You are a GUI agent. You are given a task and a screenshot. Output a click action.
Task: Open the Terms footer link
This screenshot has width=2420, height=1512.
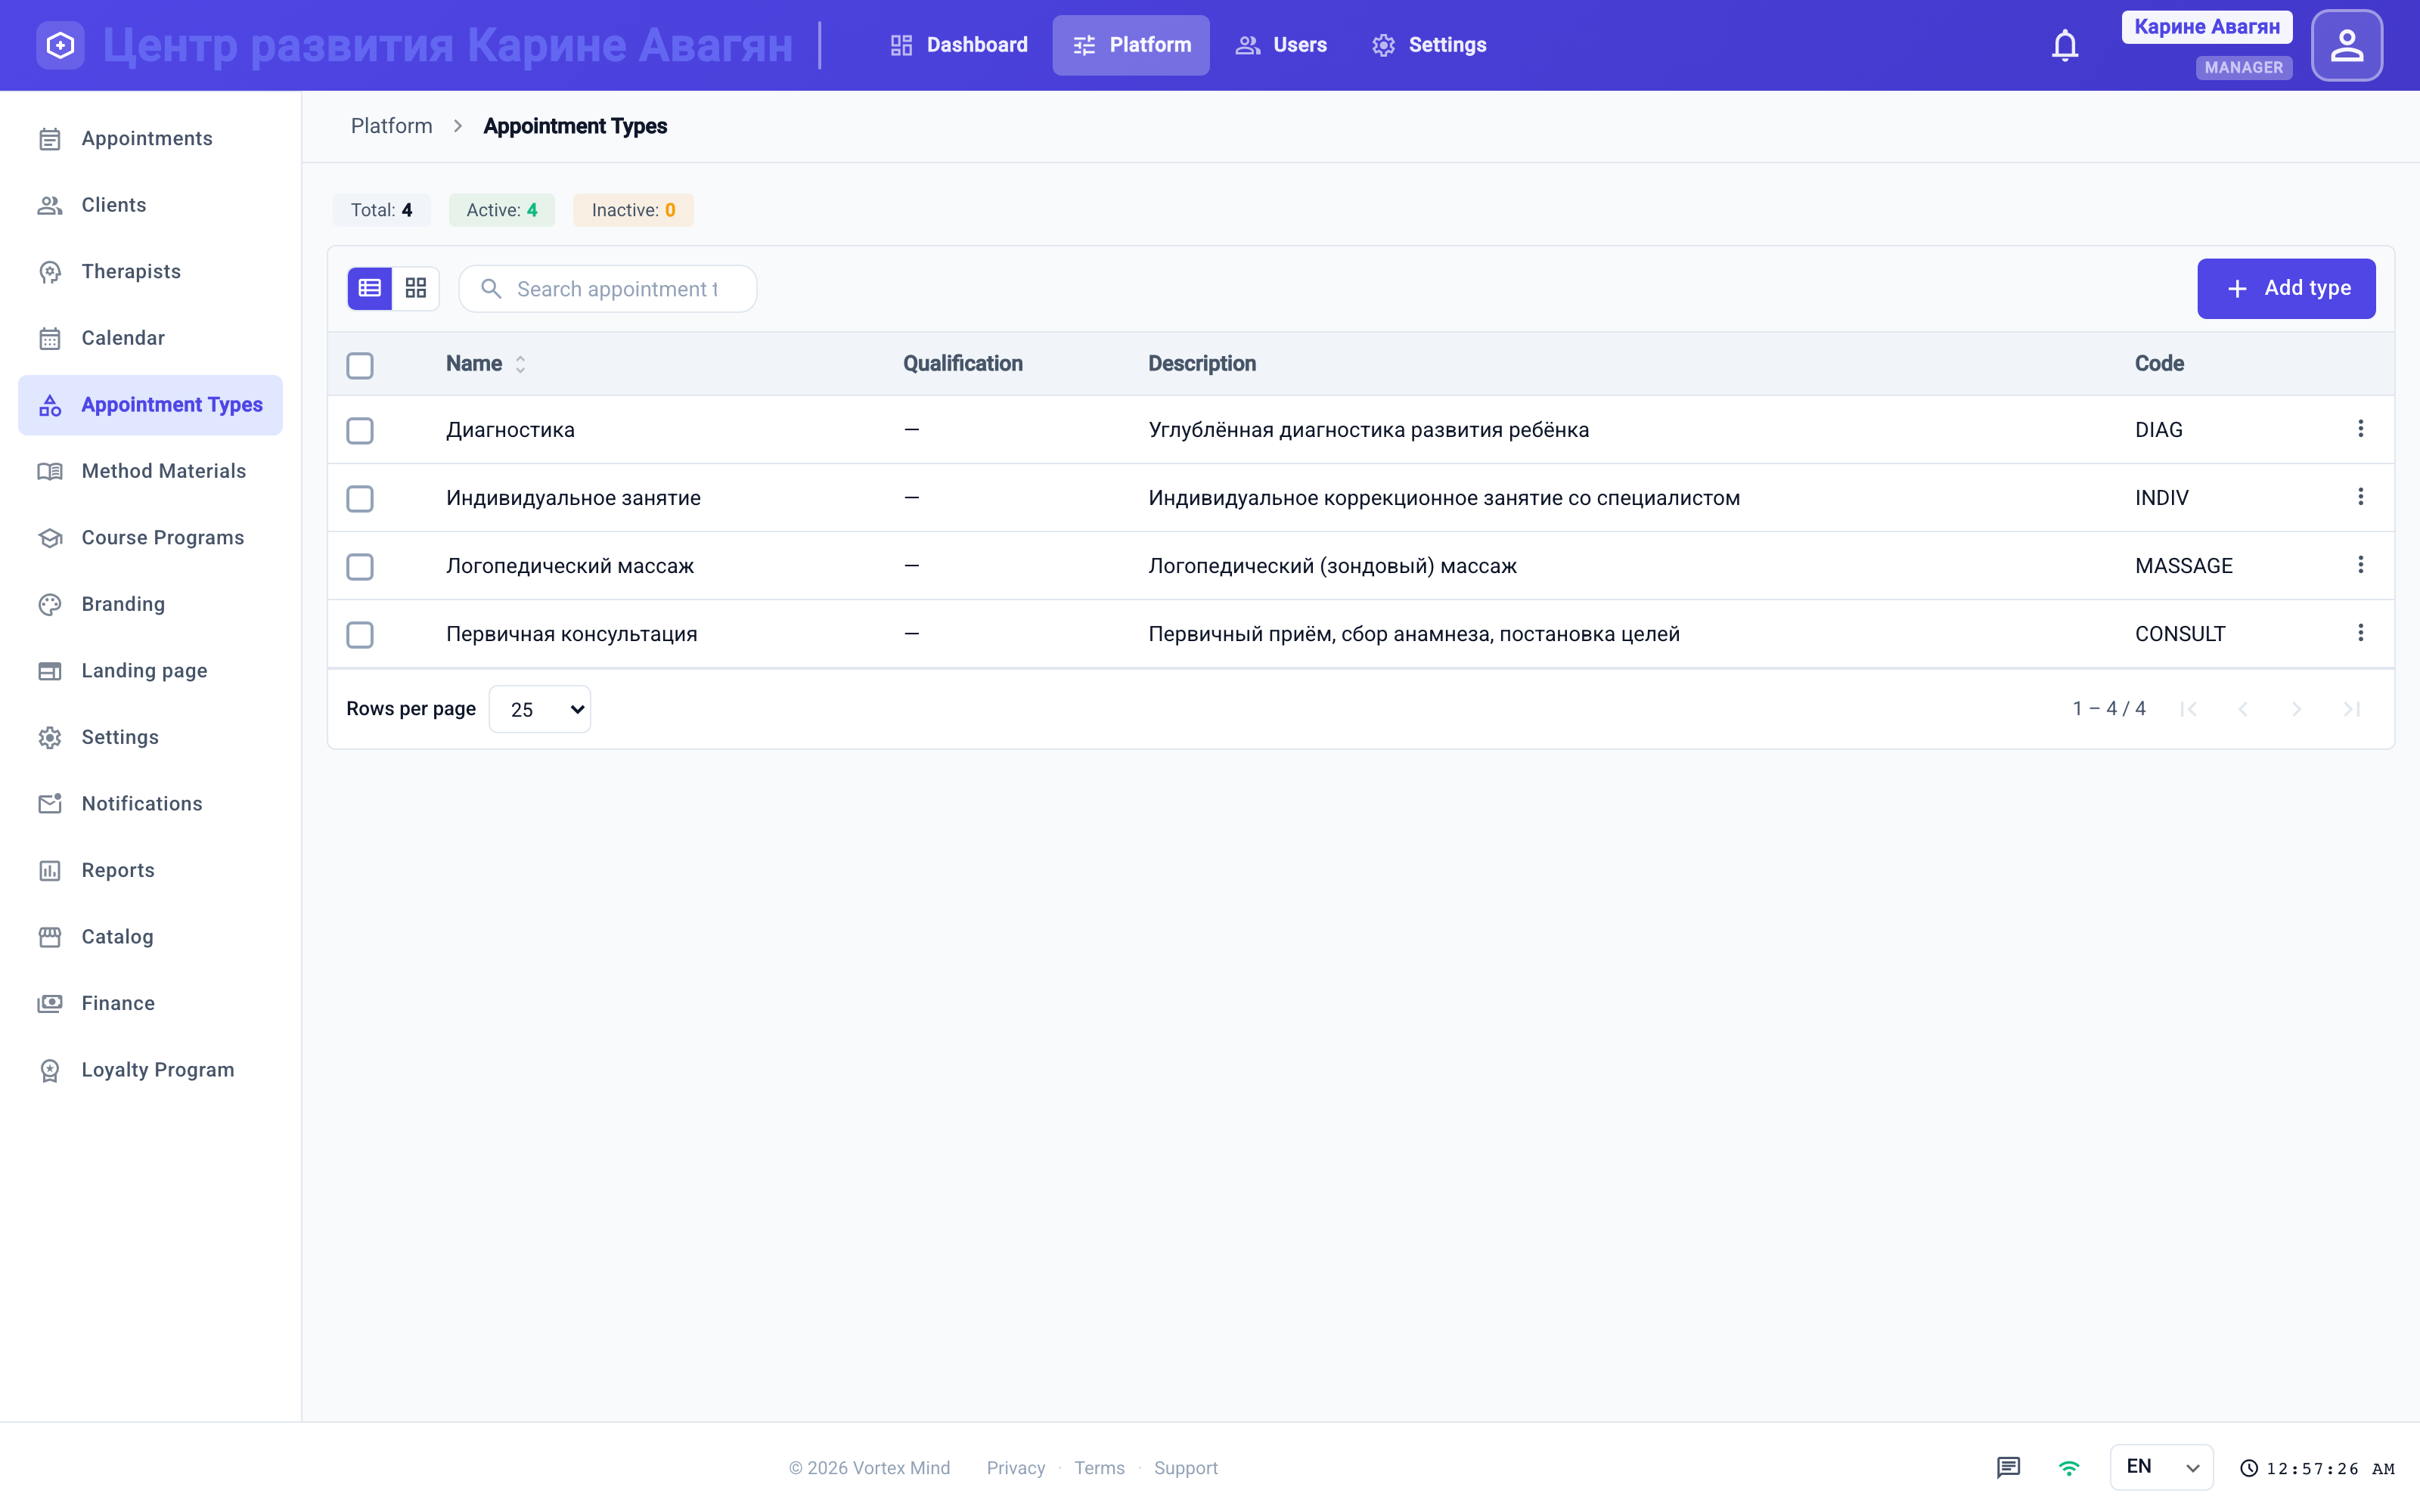(x=1099, y=1468)
